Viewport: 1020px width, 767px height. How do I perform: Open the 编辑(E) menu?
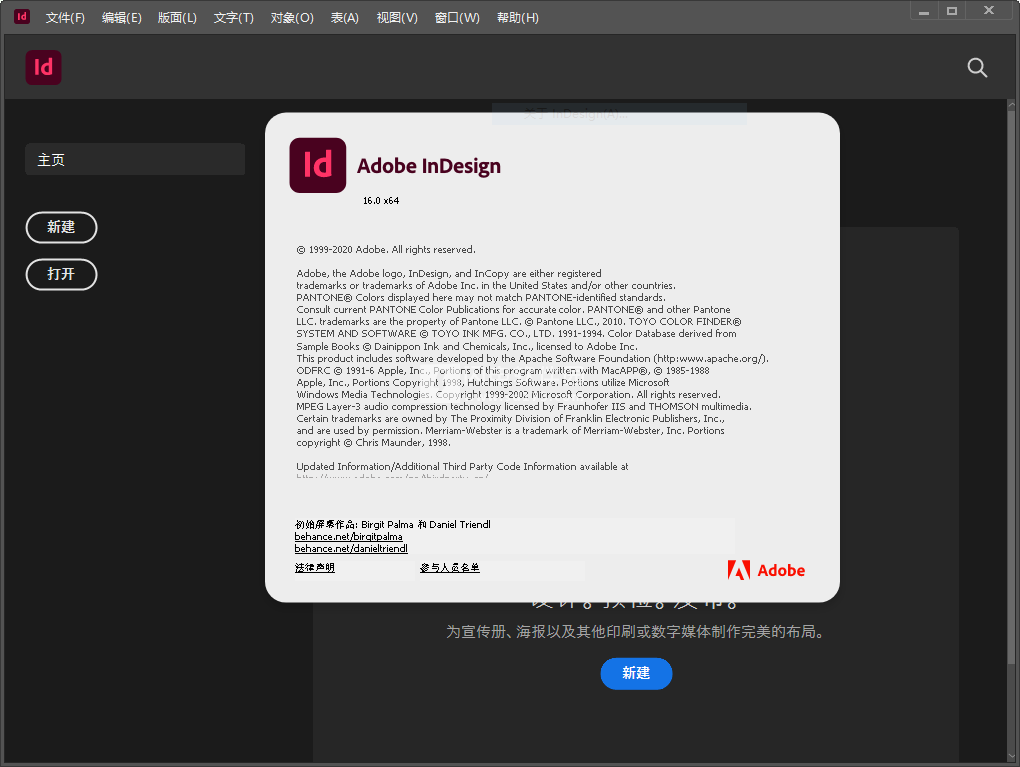coord(122,18)
